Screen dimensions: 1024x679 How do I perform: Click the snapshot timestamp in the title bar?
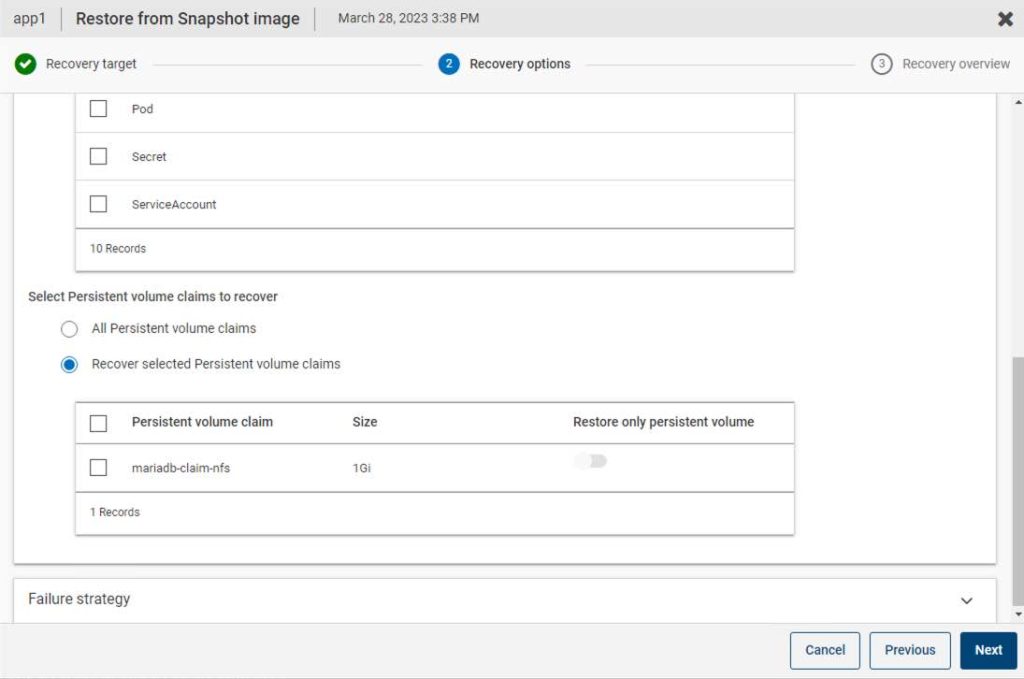(405, 18)
